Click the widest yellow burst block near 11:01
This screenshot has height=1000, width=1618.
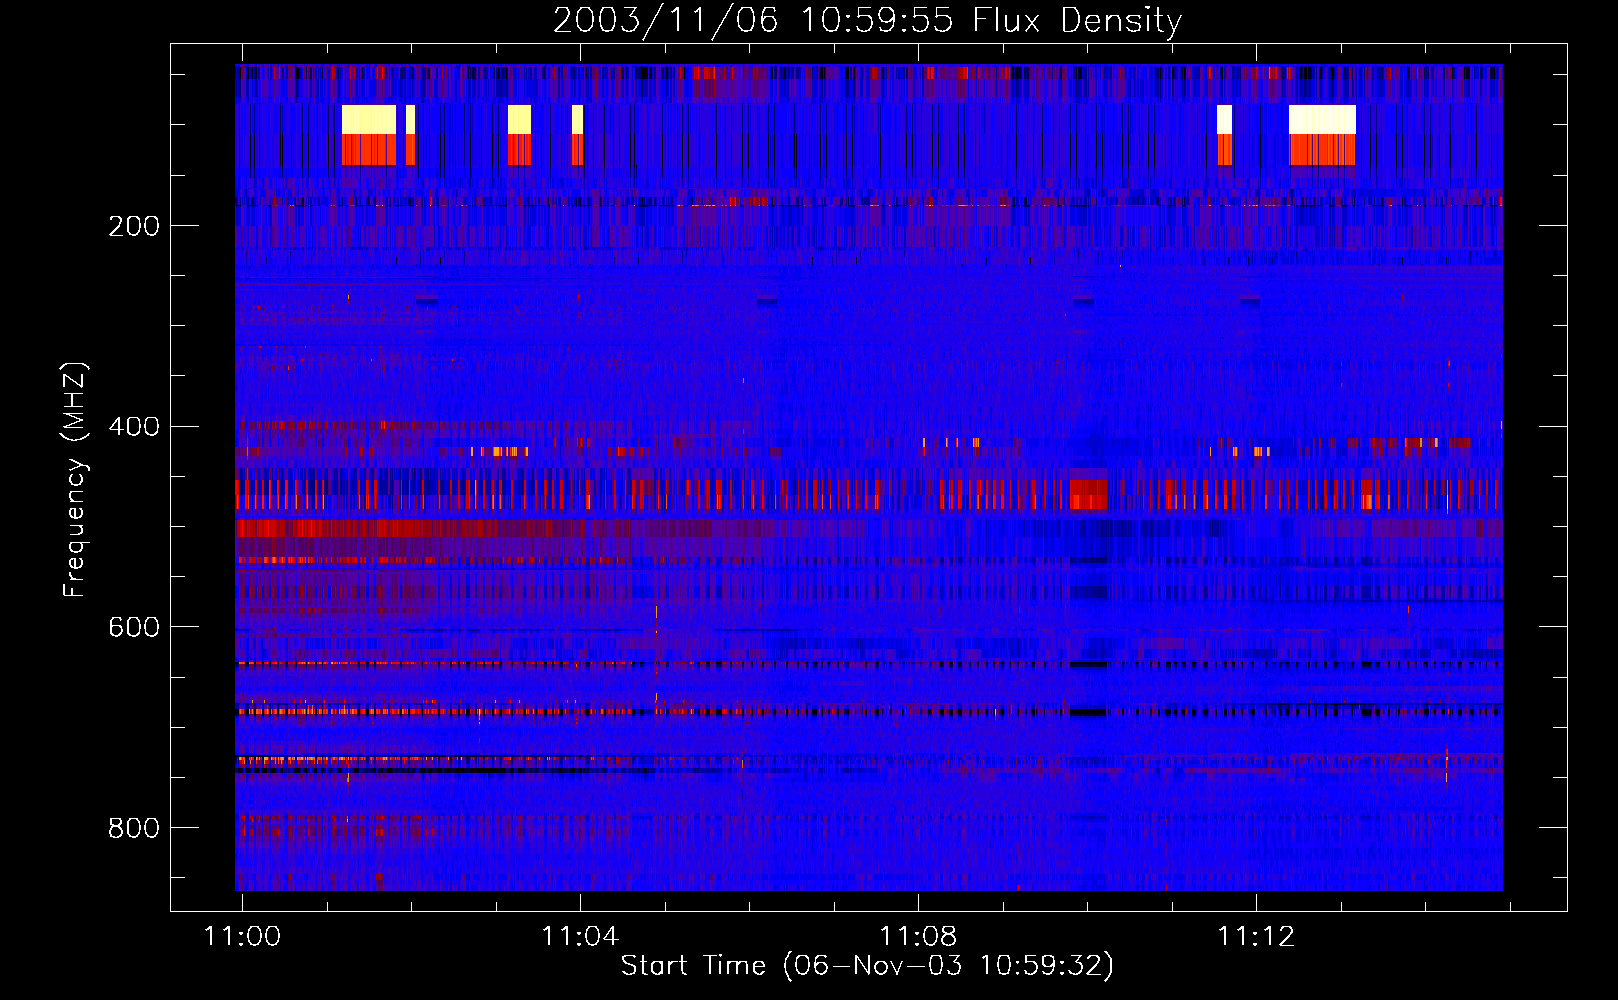[369, 120]
